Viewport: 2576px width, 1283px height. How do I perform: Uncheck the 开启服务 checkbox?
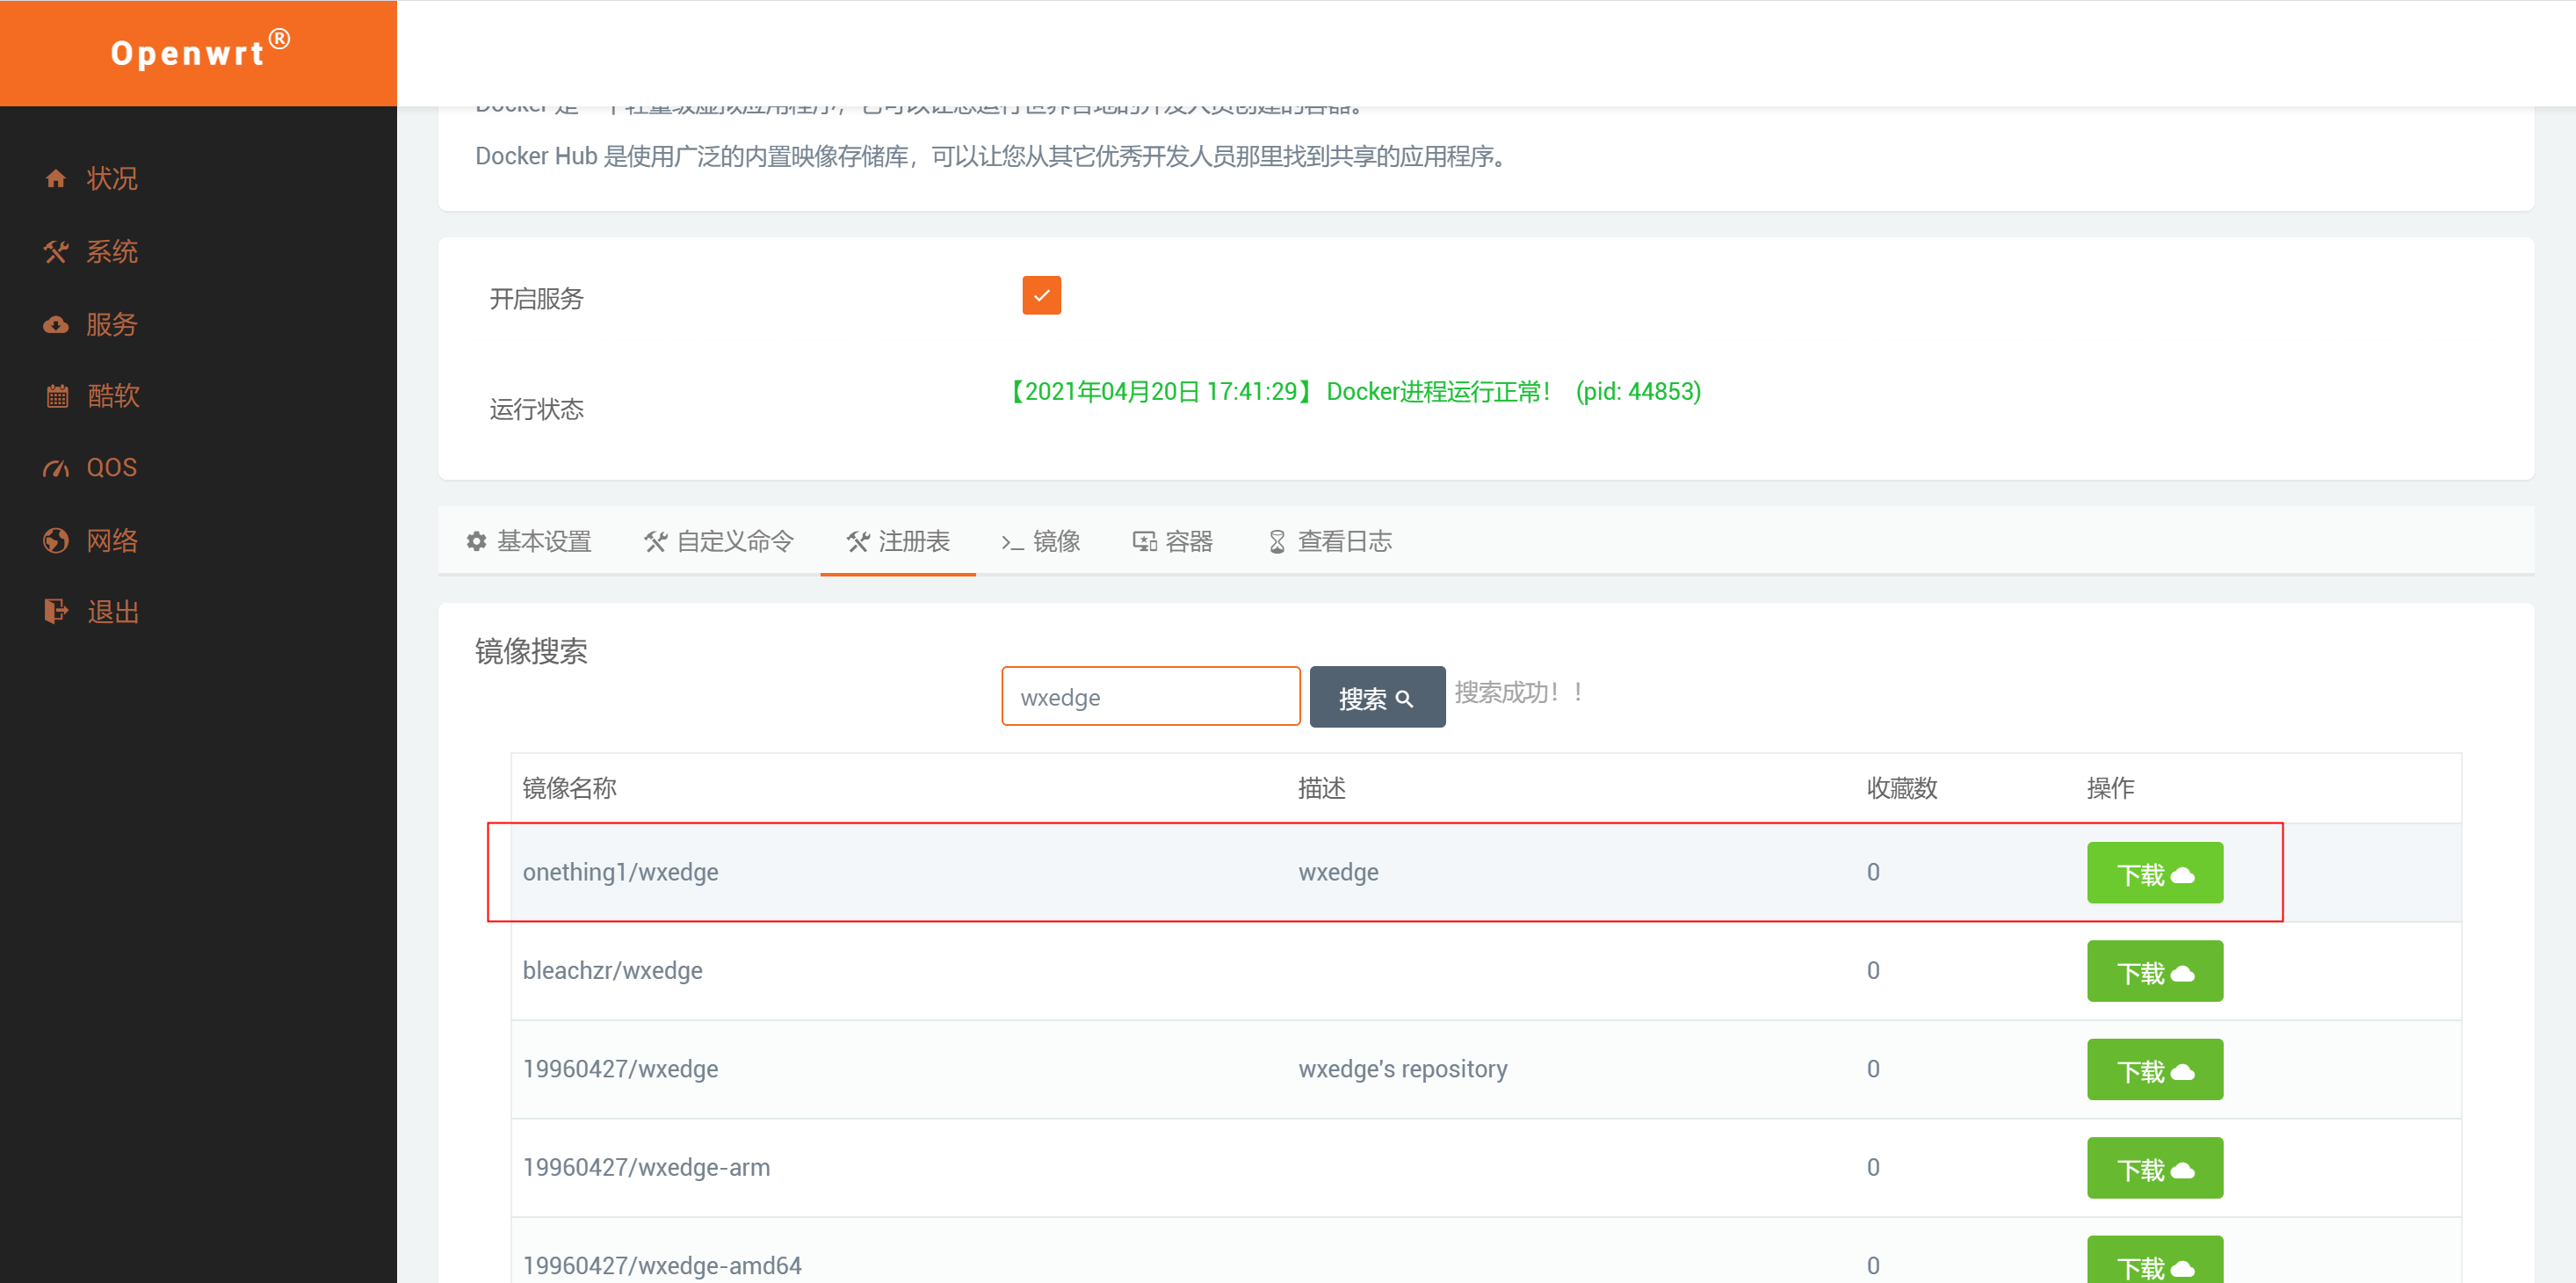click(1041, 296)
